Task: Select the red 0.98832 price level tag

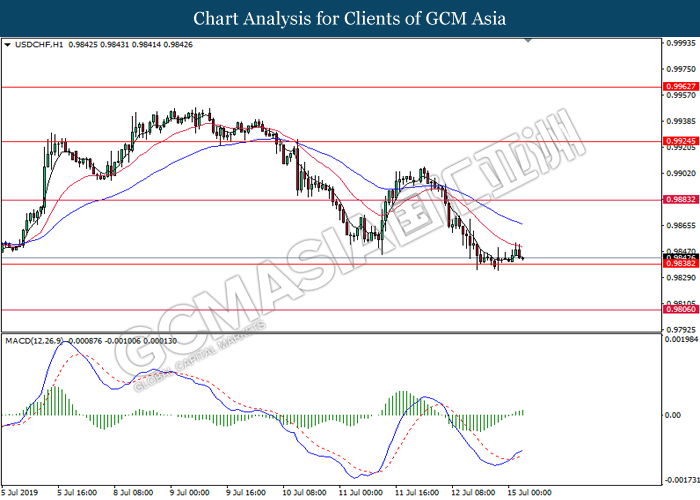Action: click(681, 200)
